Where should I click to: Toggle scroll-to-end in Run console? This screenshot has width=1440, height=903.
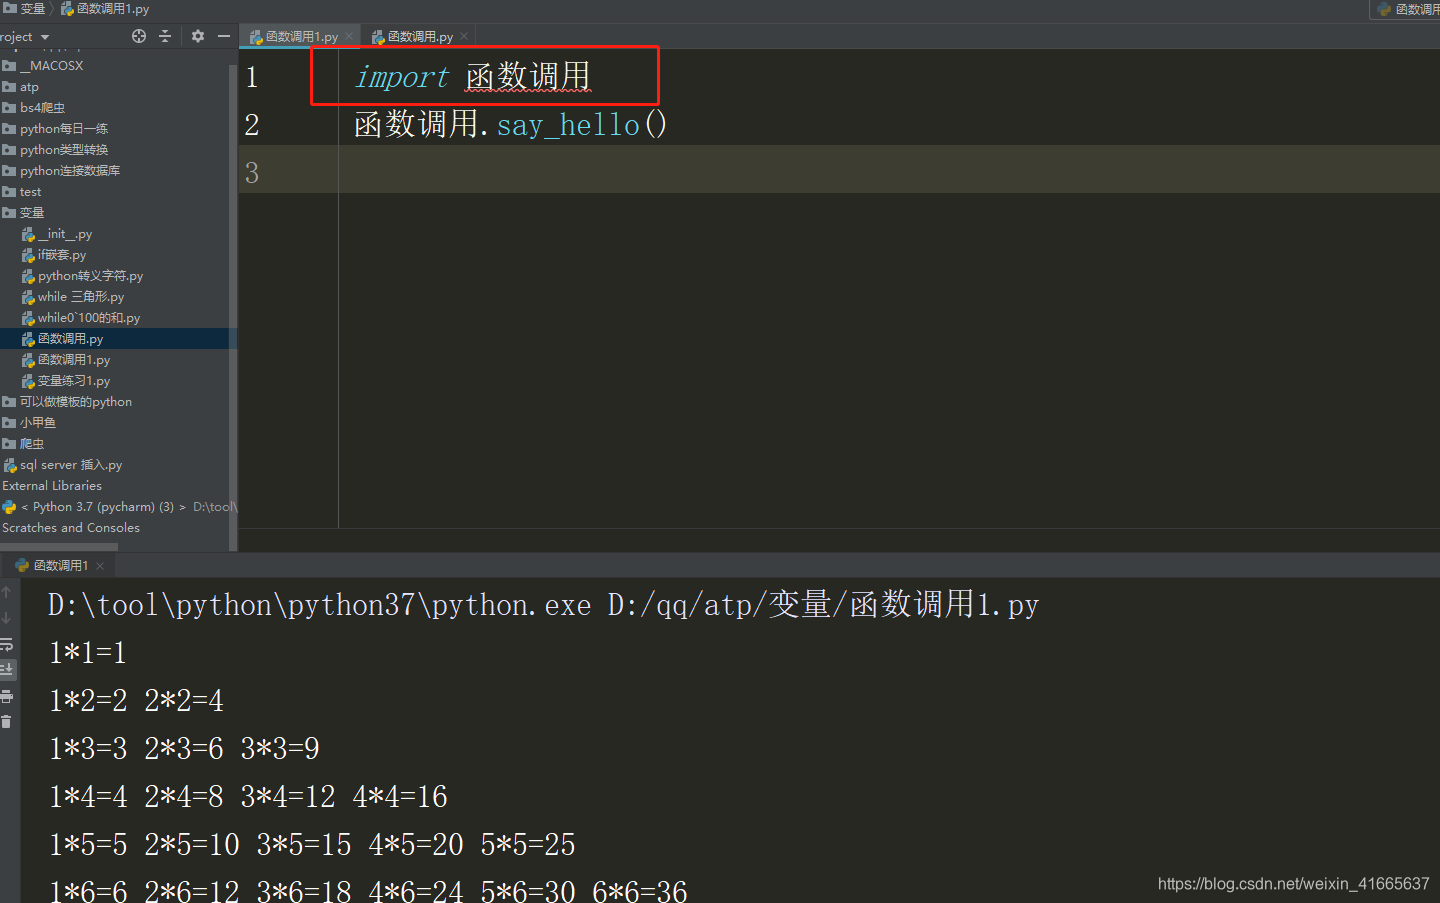7,669
